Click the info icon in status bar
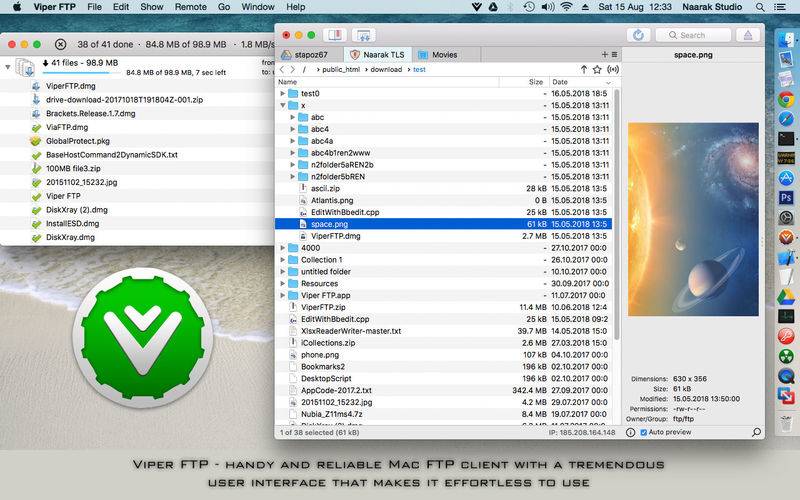This screenshot has width=800, height=500. pyautogui.click(x=631, y=432)
